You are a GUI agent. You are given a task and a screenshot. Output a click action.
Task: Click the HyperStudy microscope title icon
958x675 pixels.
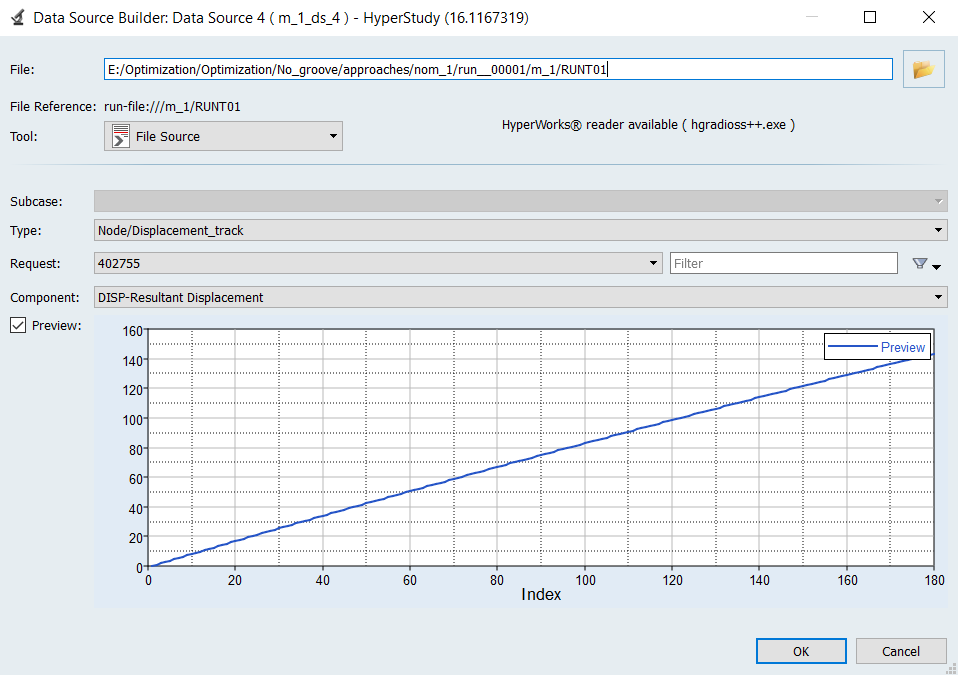(18, 17)
